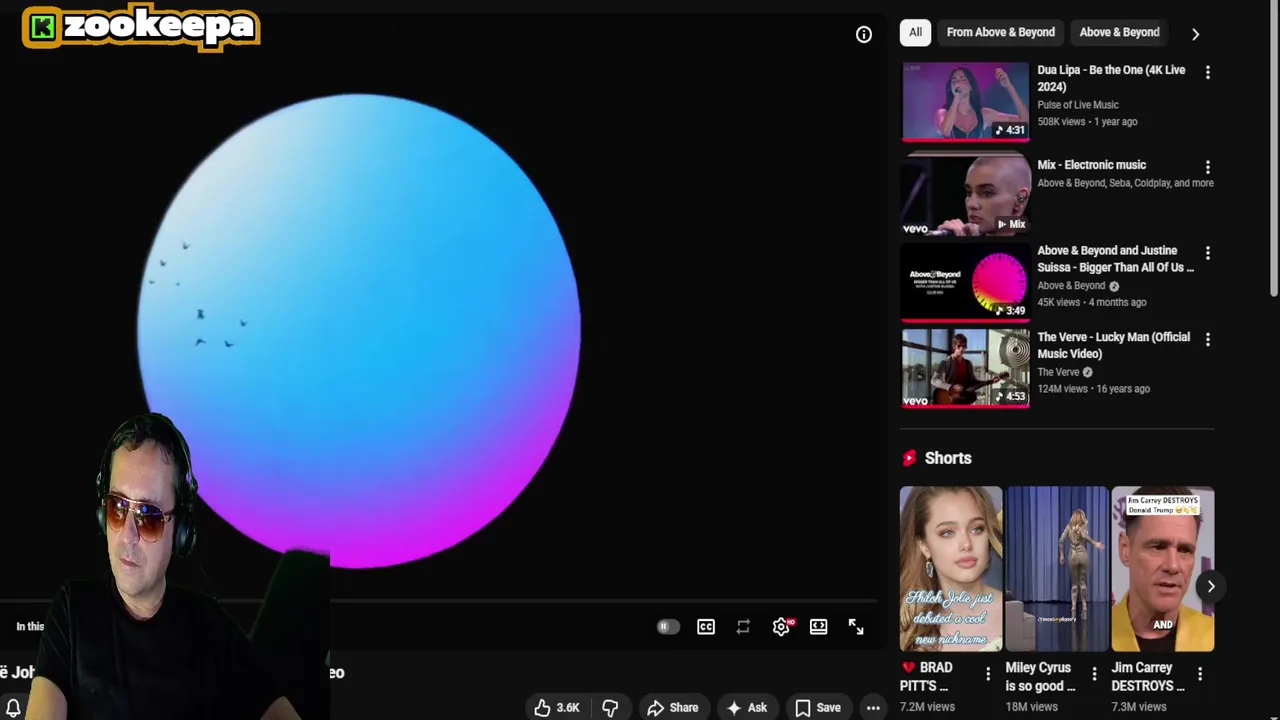Select From Above & Beyond chip
1280x720 pixels.
(1000, 32)
